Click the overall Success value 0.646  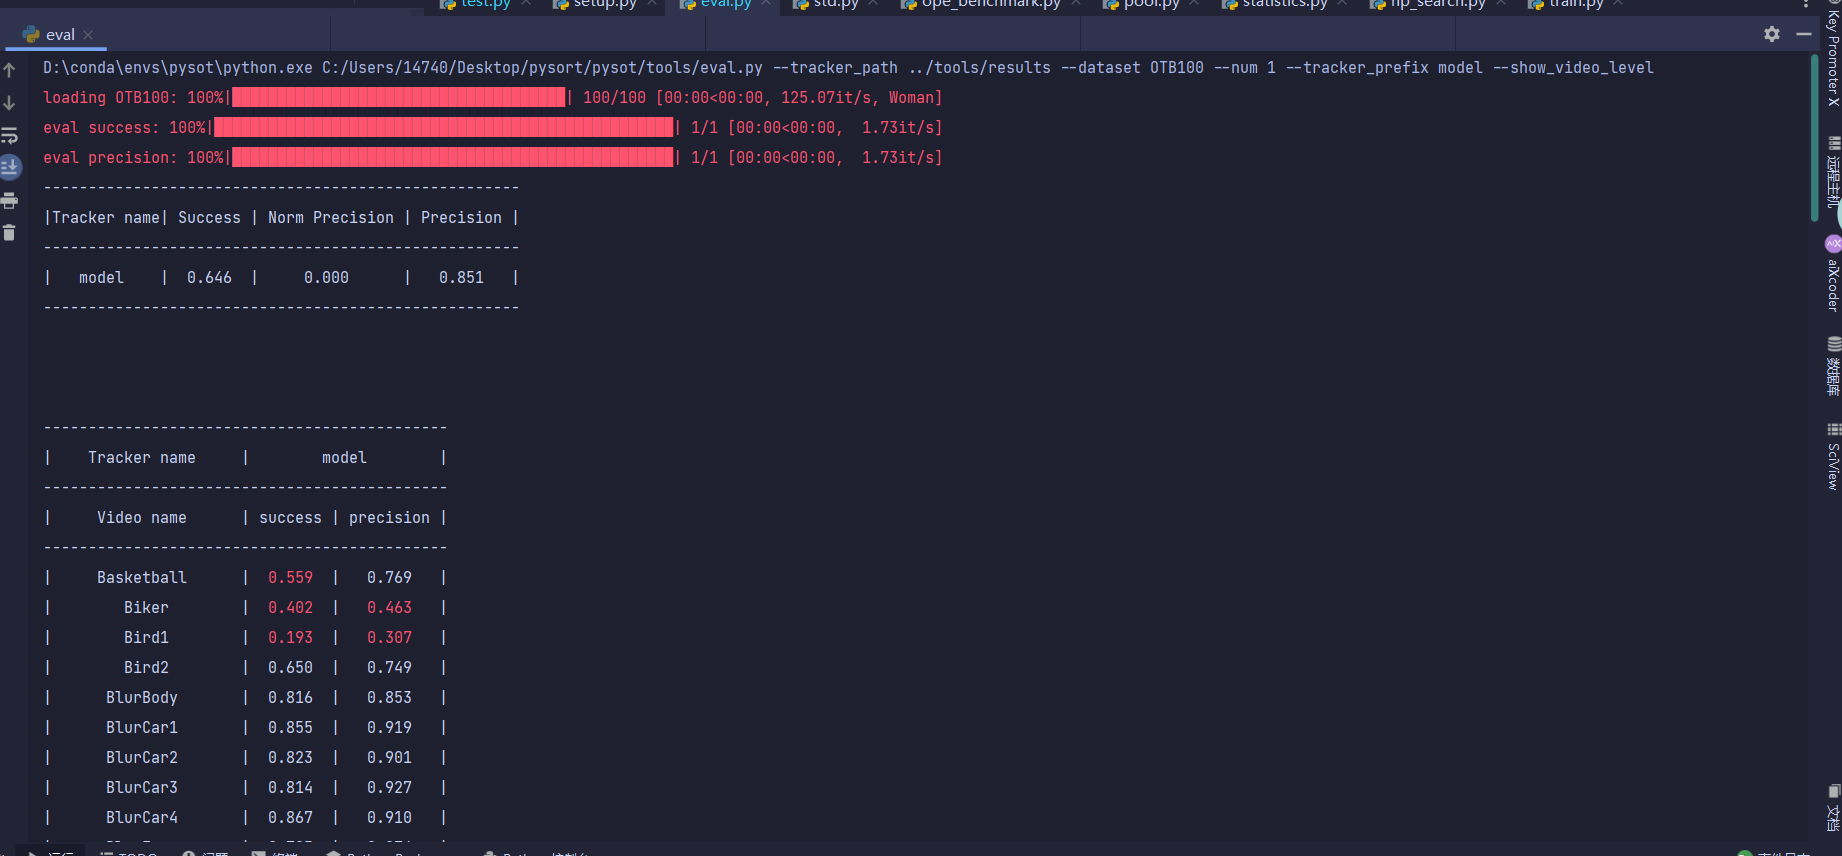(x=209, y=278)
